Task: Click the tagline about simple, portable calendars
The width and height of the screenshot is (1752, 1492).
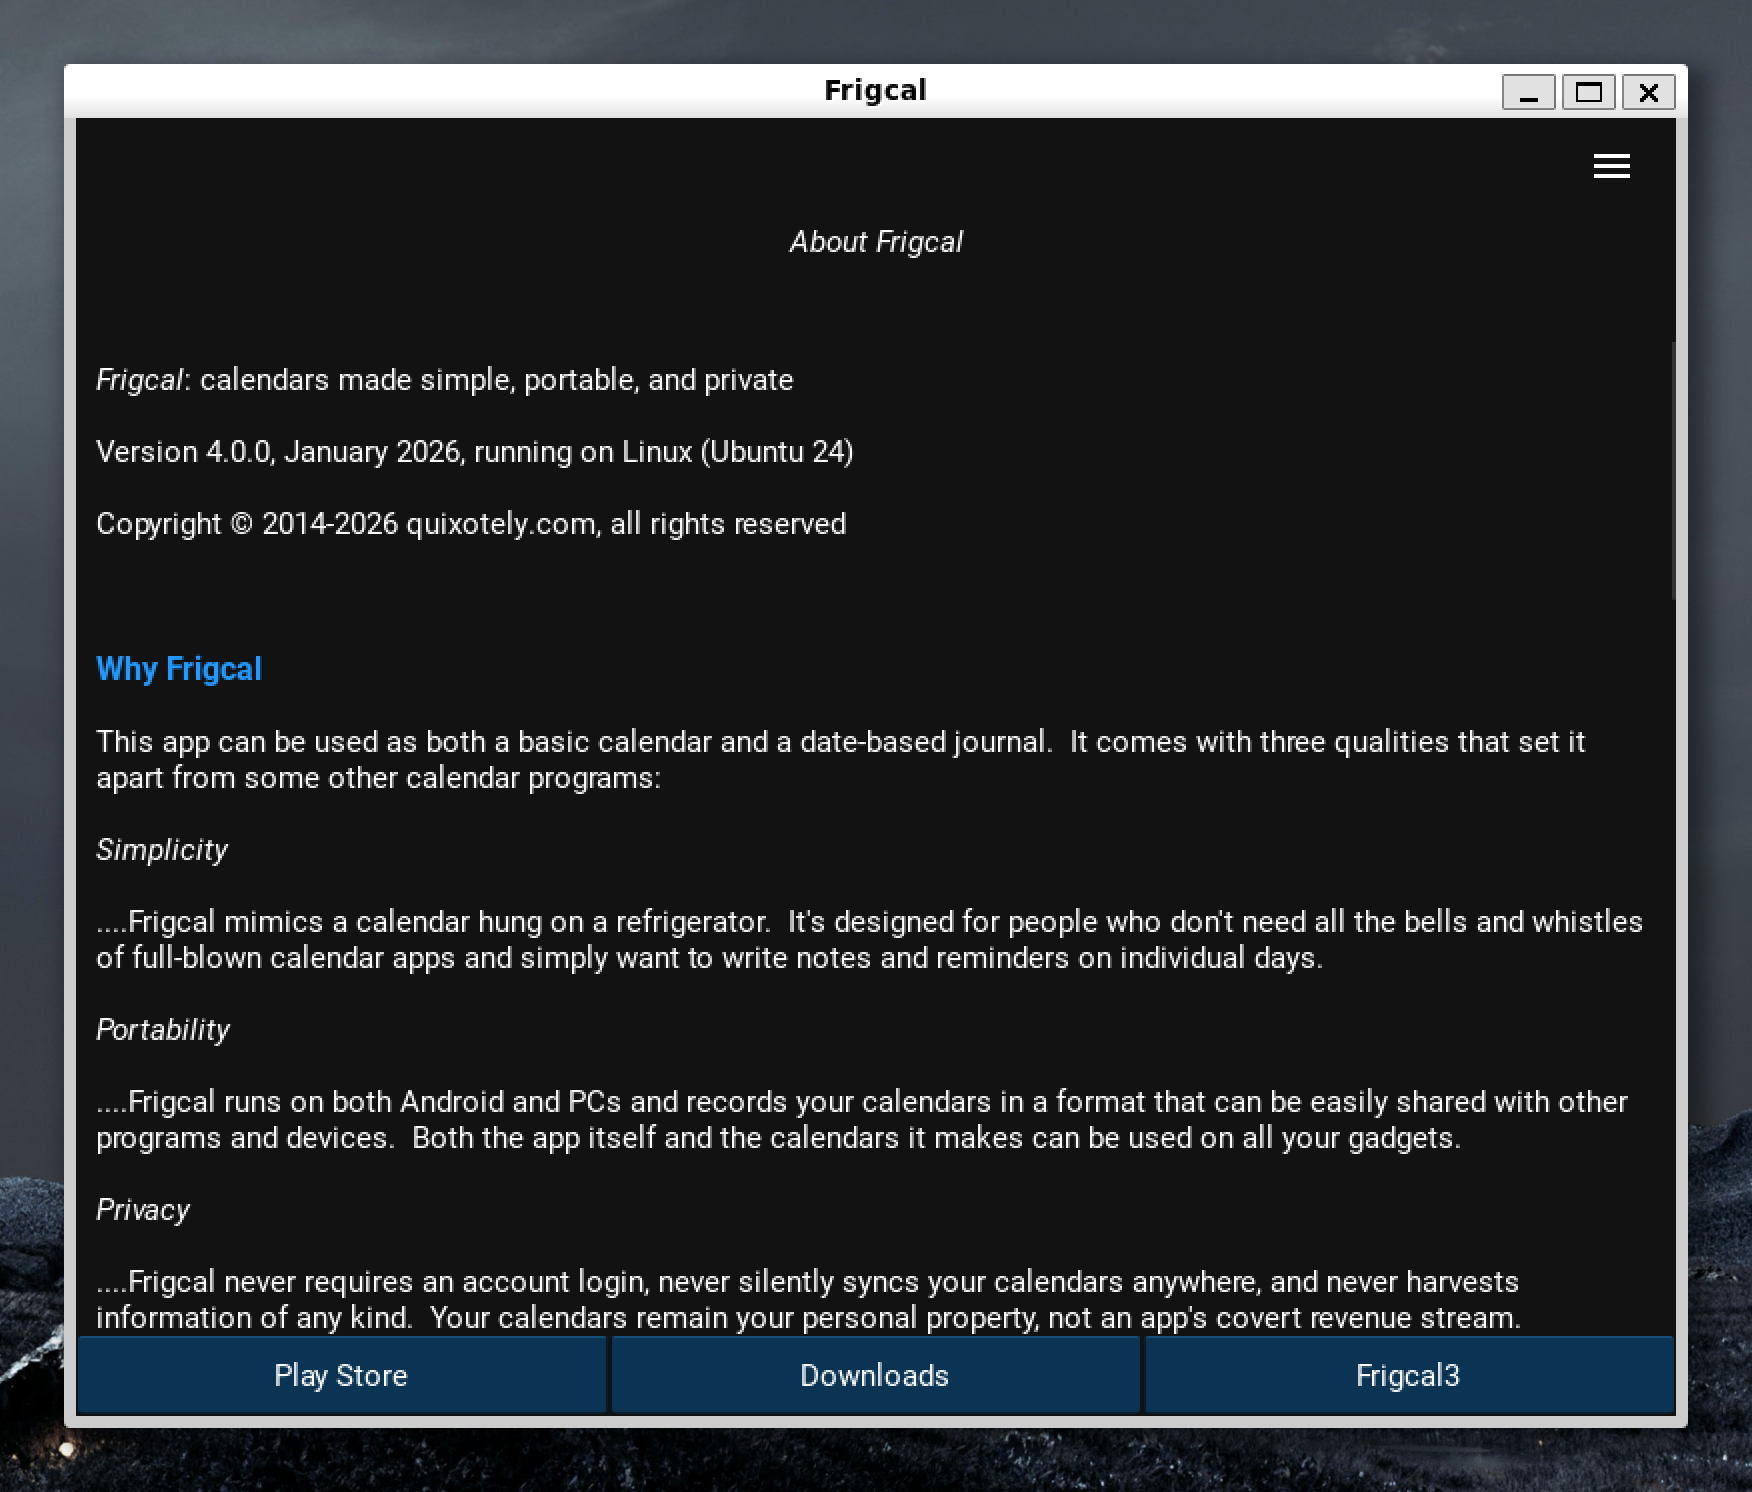Action: (x=445, y=380)
